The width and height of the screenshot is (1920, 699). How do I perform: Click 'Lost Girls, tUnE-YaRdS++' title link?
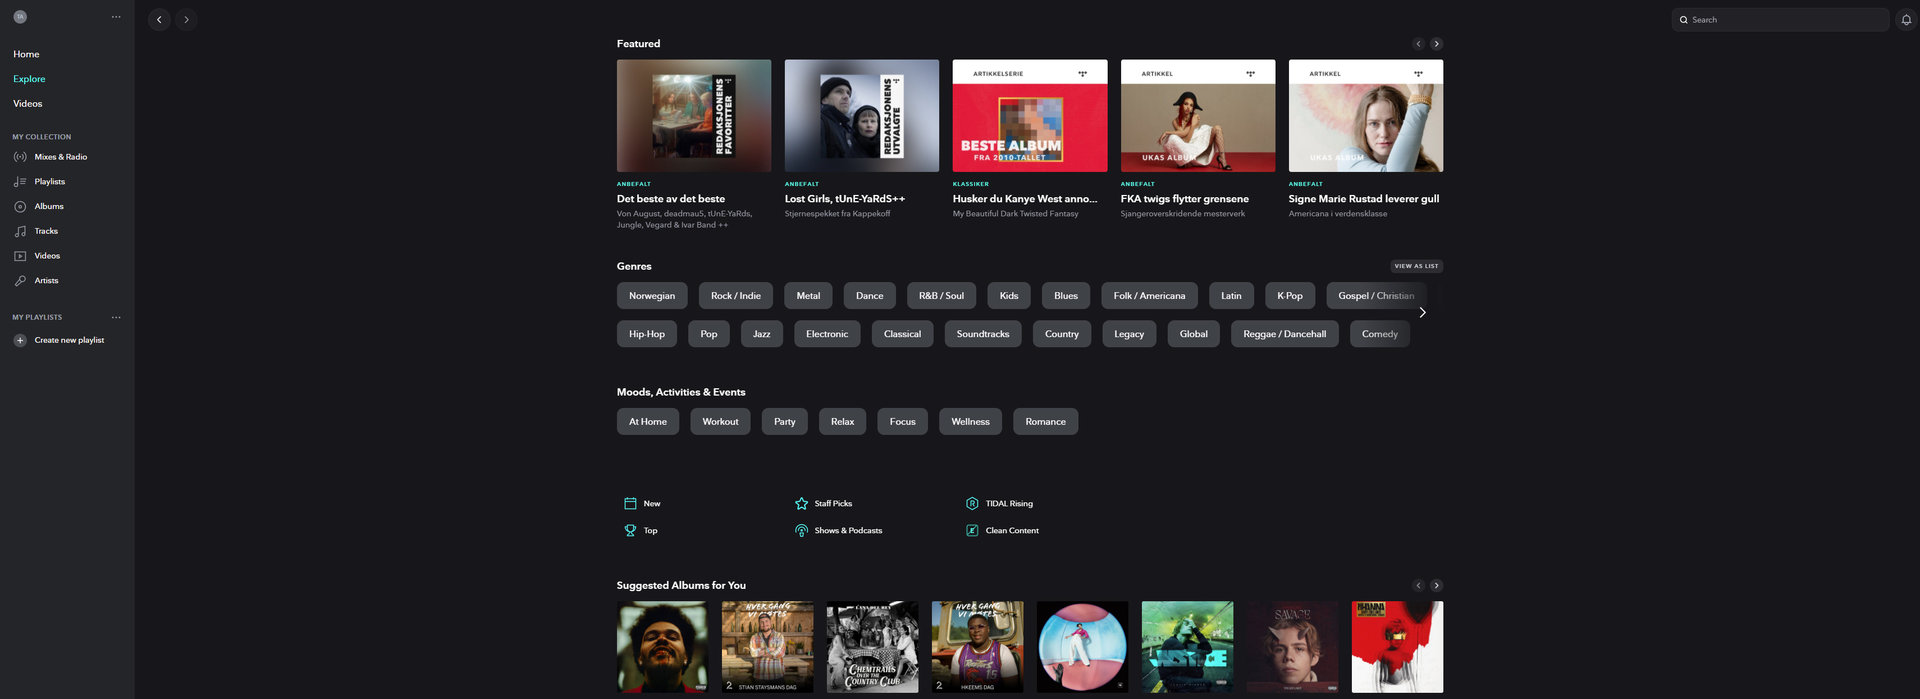tap(845, 199)
